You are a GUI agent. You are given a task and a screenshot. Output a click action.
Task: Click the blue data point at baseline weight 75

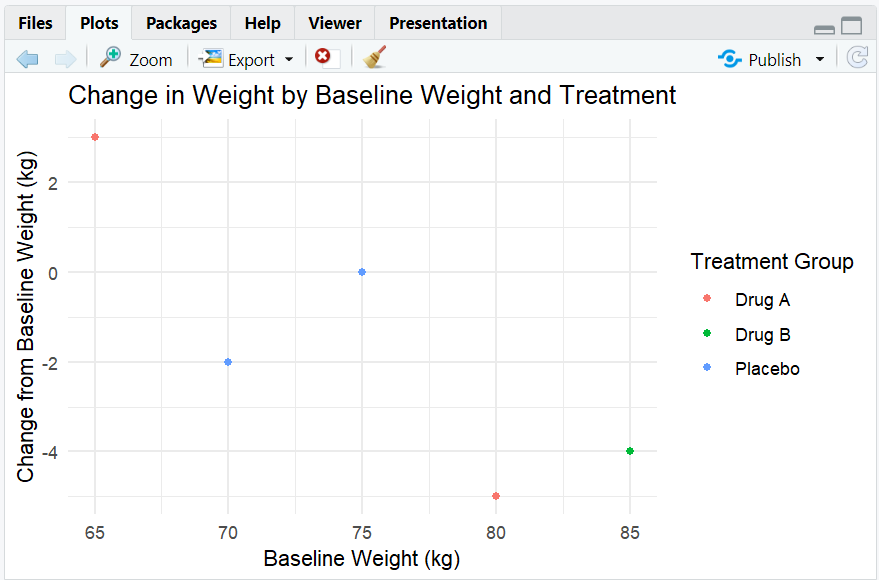362,272
